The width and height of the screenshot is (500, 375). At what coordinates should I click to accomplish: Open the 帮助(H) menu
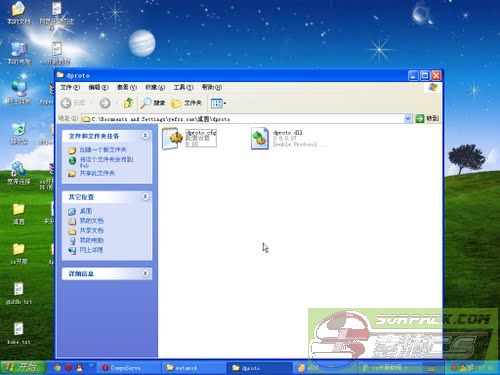212,87
